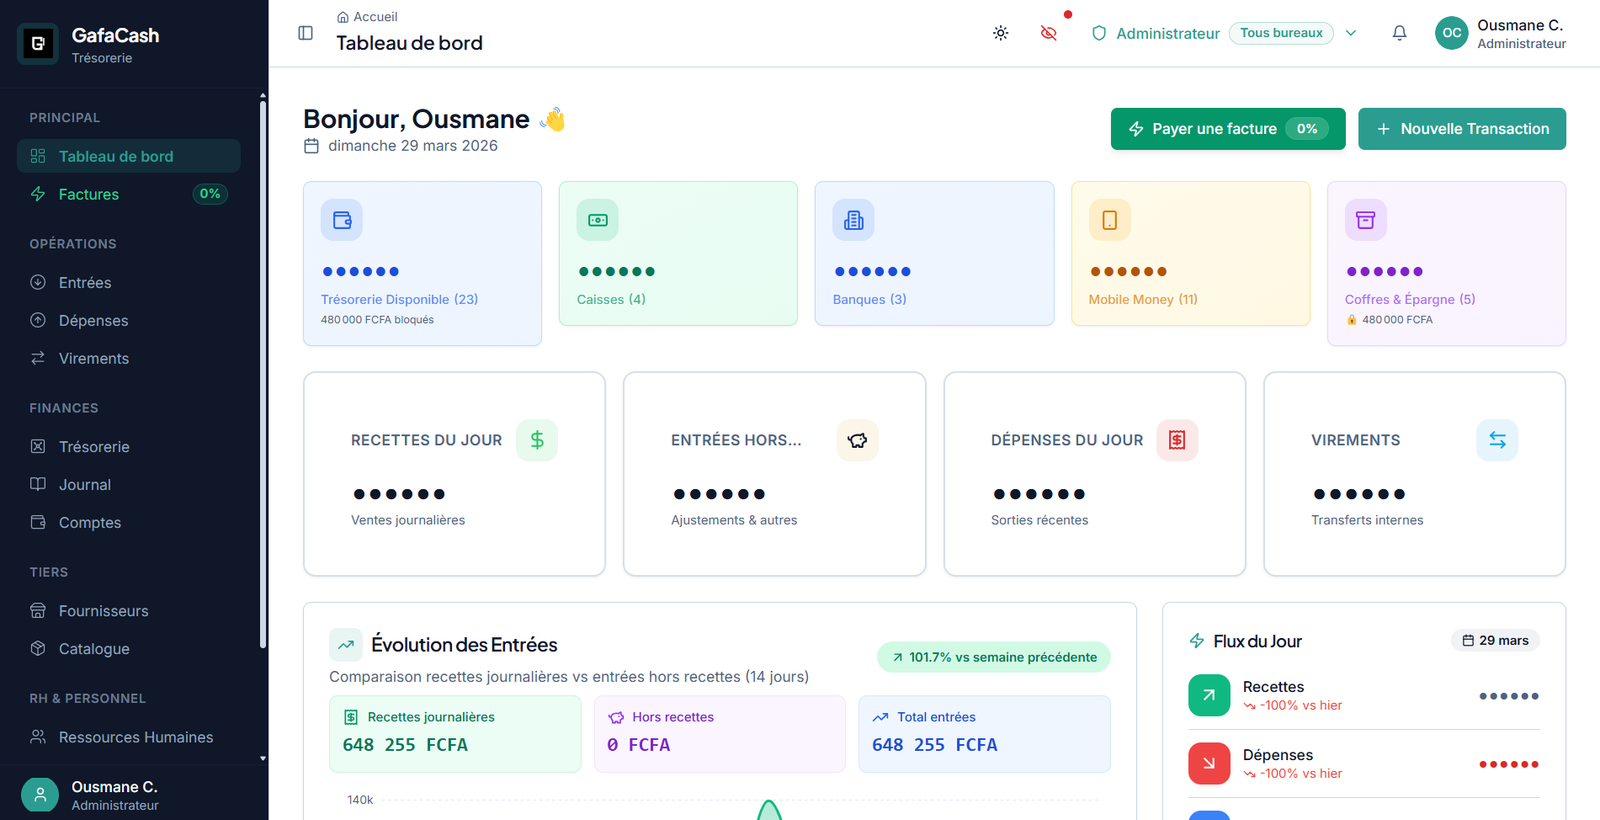Open Ressources Humaines in sidebar
This screenshot has height=820, width=1600.
[129, 737]
